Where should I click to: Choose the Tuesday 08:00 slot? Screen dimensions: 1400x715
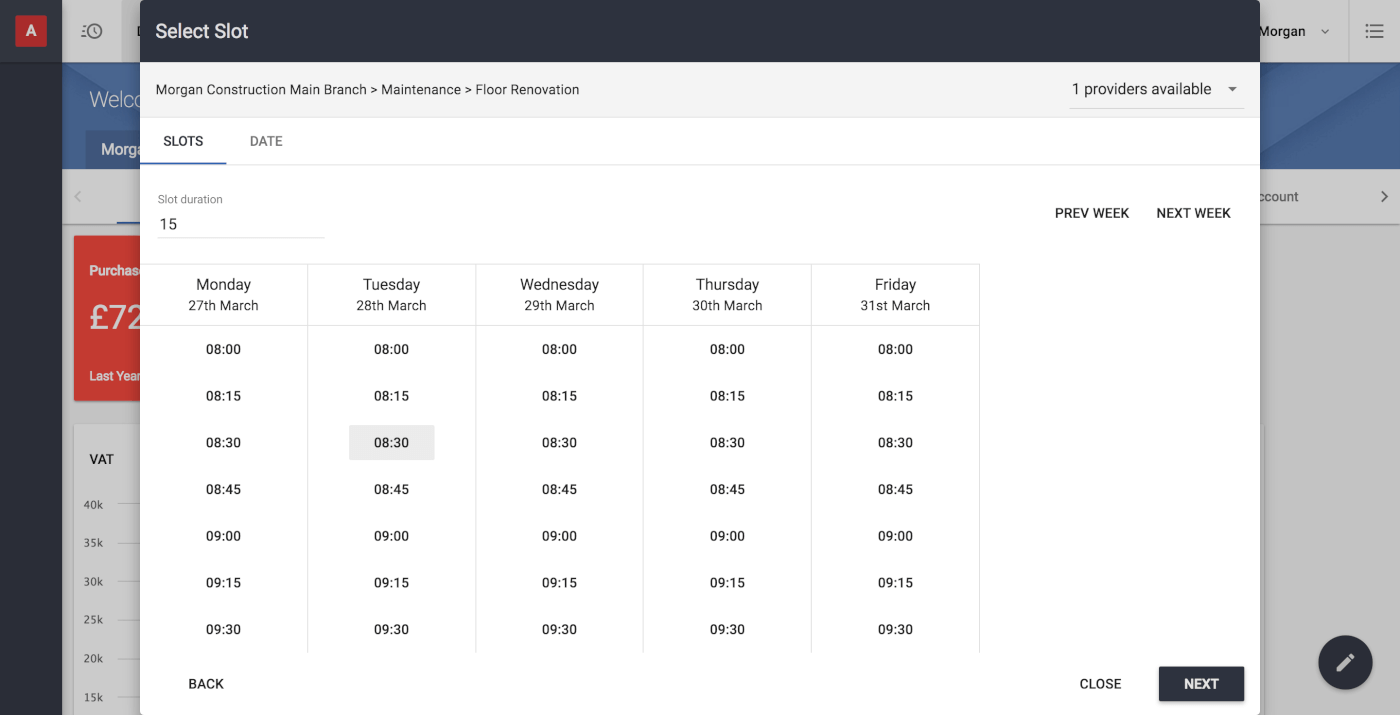tap(392, 350)
